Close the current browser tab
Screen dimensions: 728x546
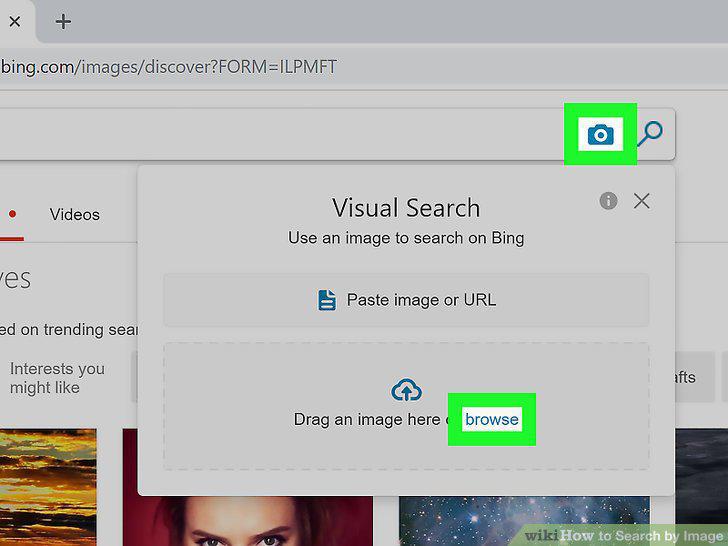tap(15, 21)
